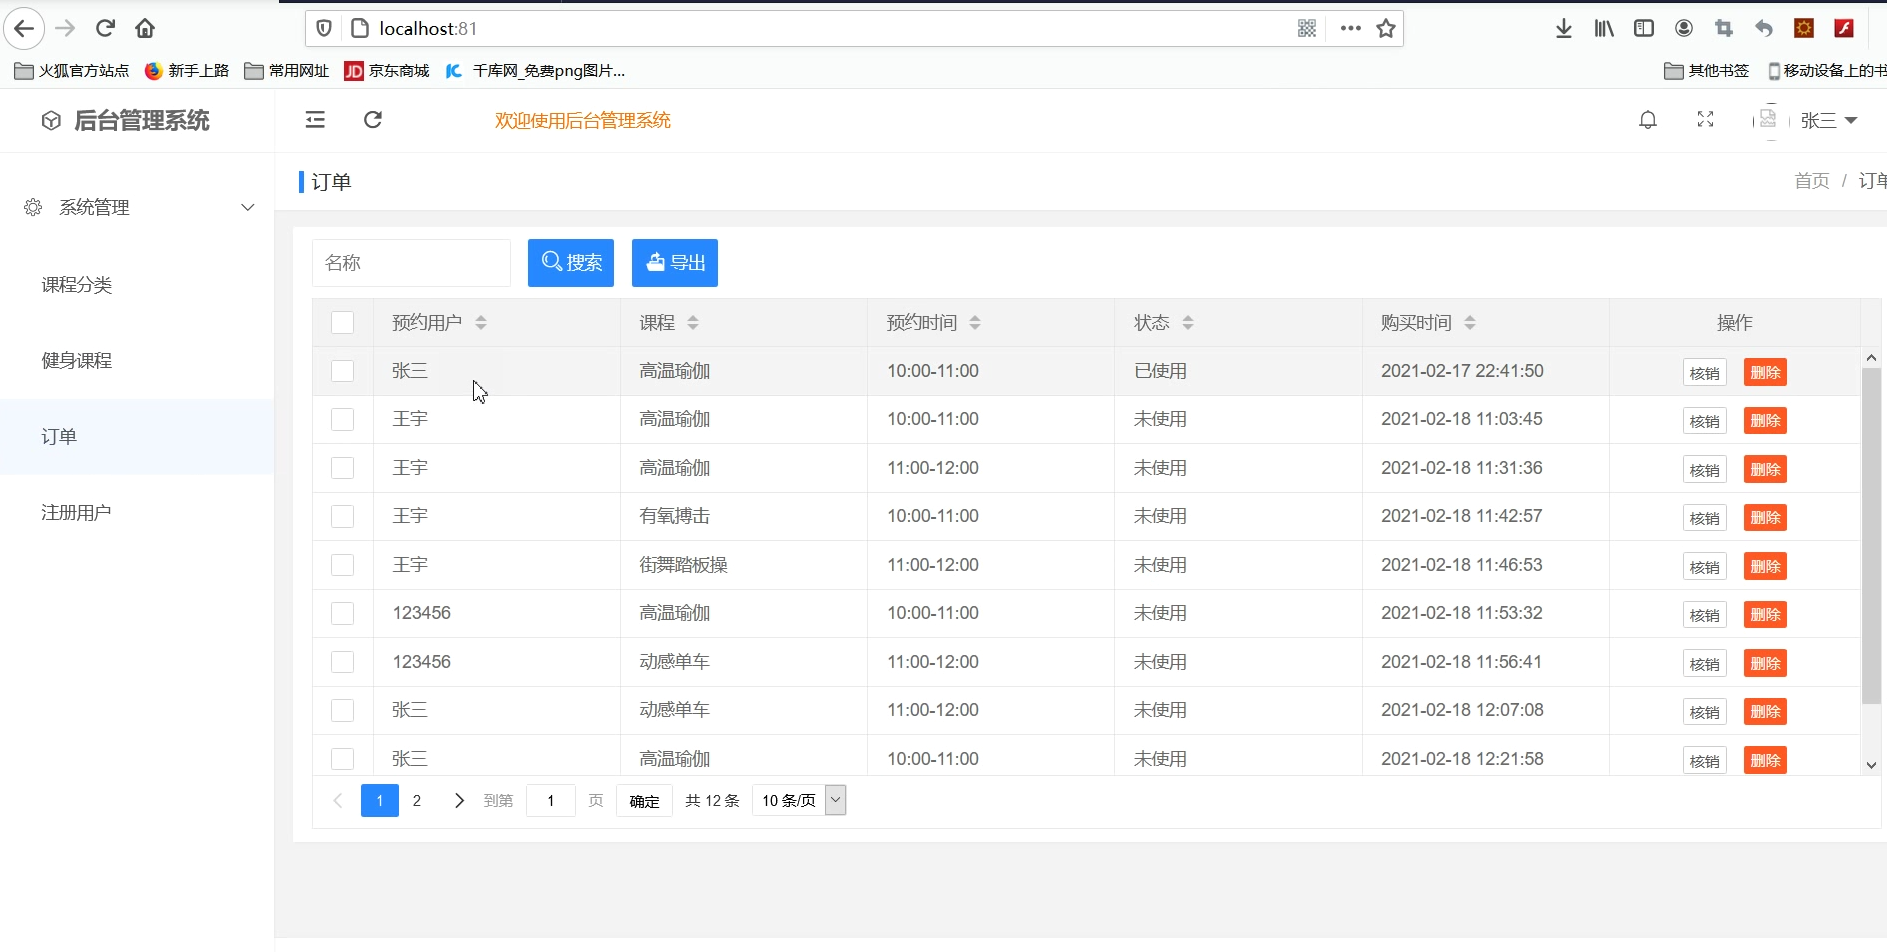The image size is (1887, 952).
Task: Open 其他书签 bookmark folder
Action: click(1707, 70)
